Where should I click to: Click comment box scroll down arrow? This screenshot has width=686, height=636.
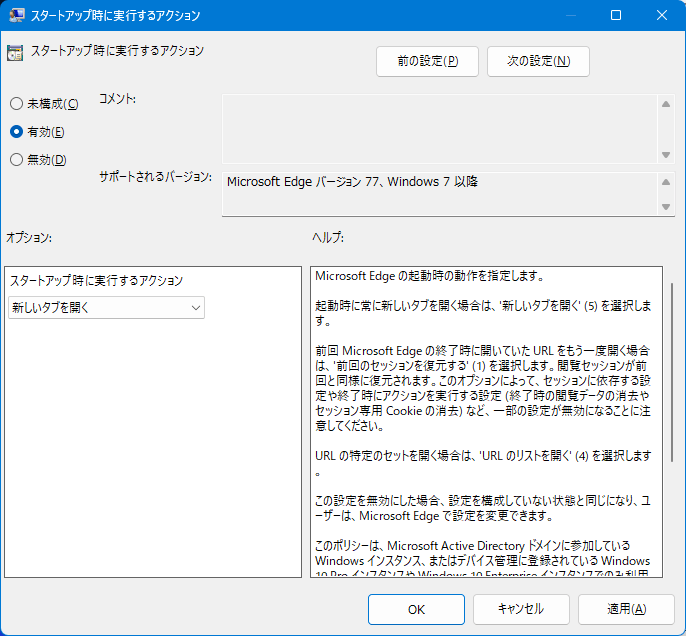(x=666, y=155)
